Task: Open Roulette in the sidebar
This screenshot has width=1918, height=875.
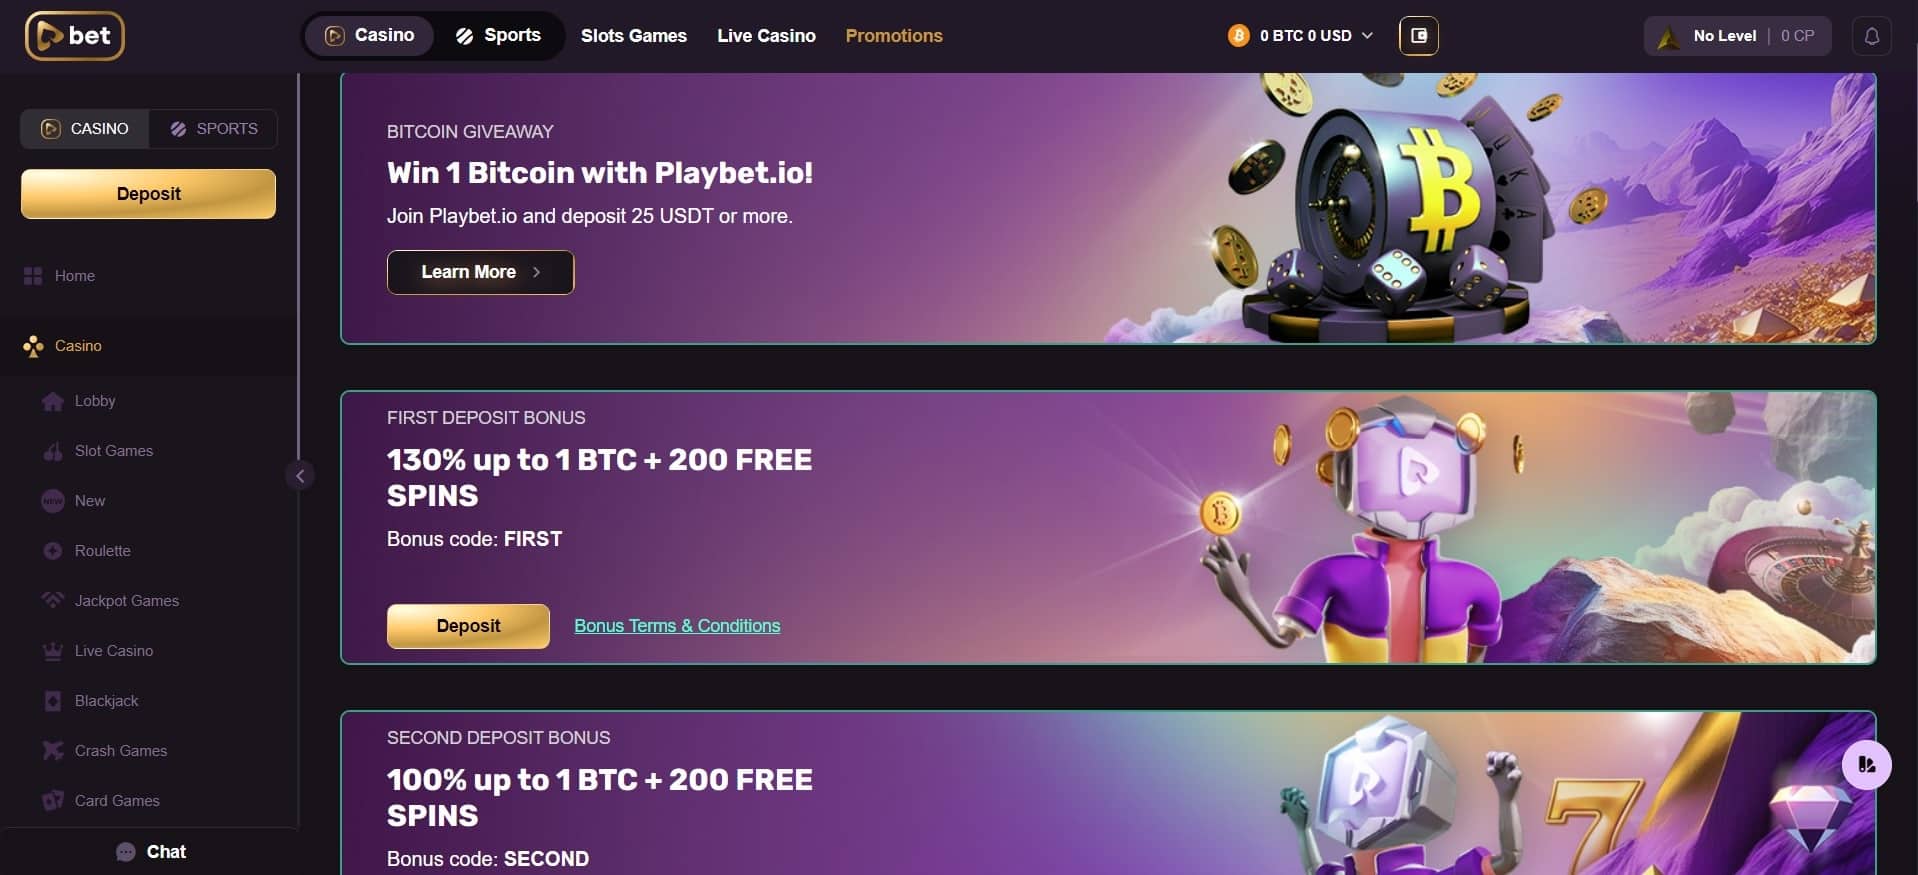Action: point(102,551)
